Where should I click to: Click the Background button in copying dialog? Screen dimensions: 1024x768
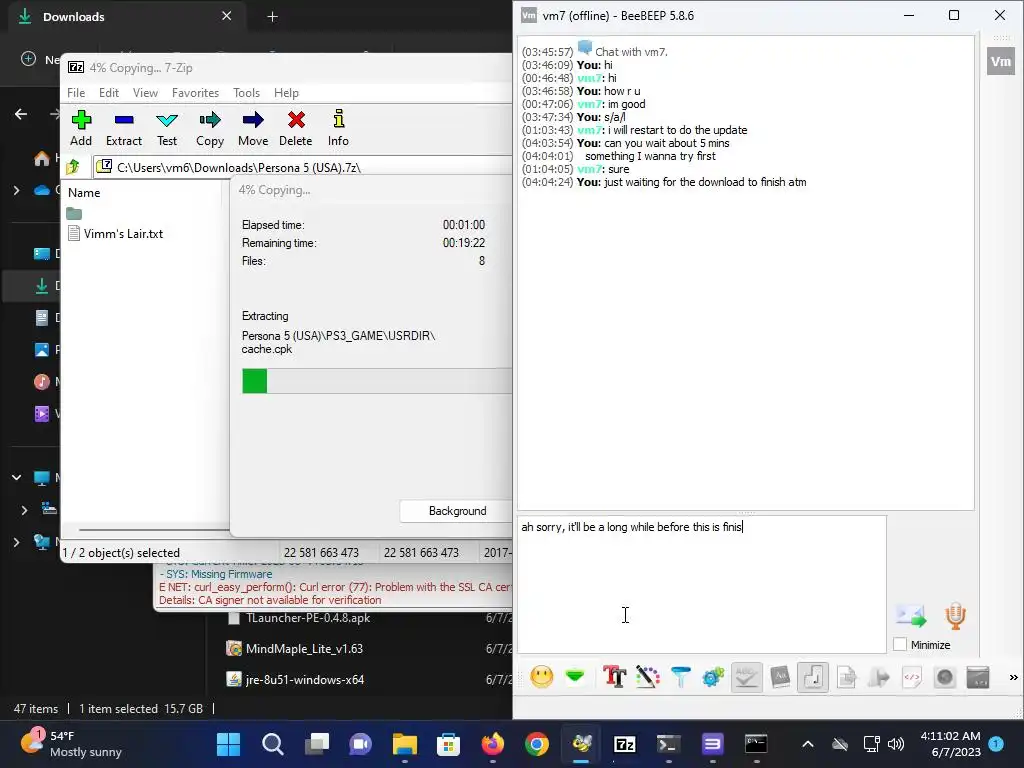point(456,511)
